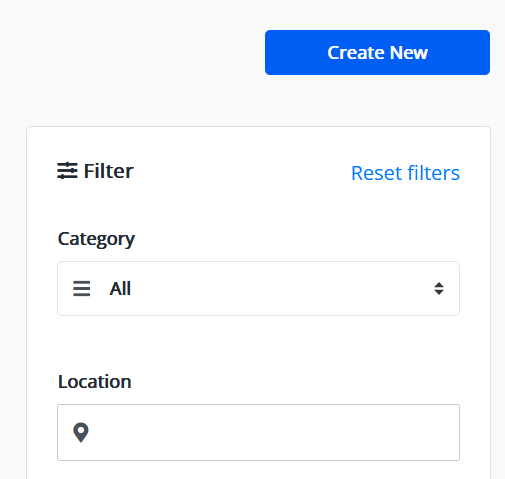
Task: Focus the Location text input field
Action: click(x=258, y=432)
